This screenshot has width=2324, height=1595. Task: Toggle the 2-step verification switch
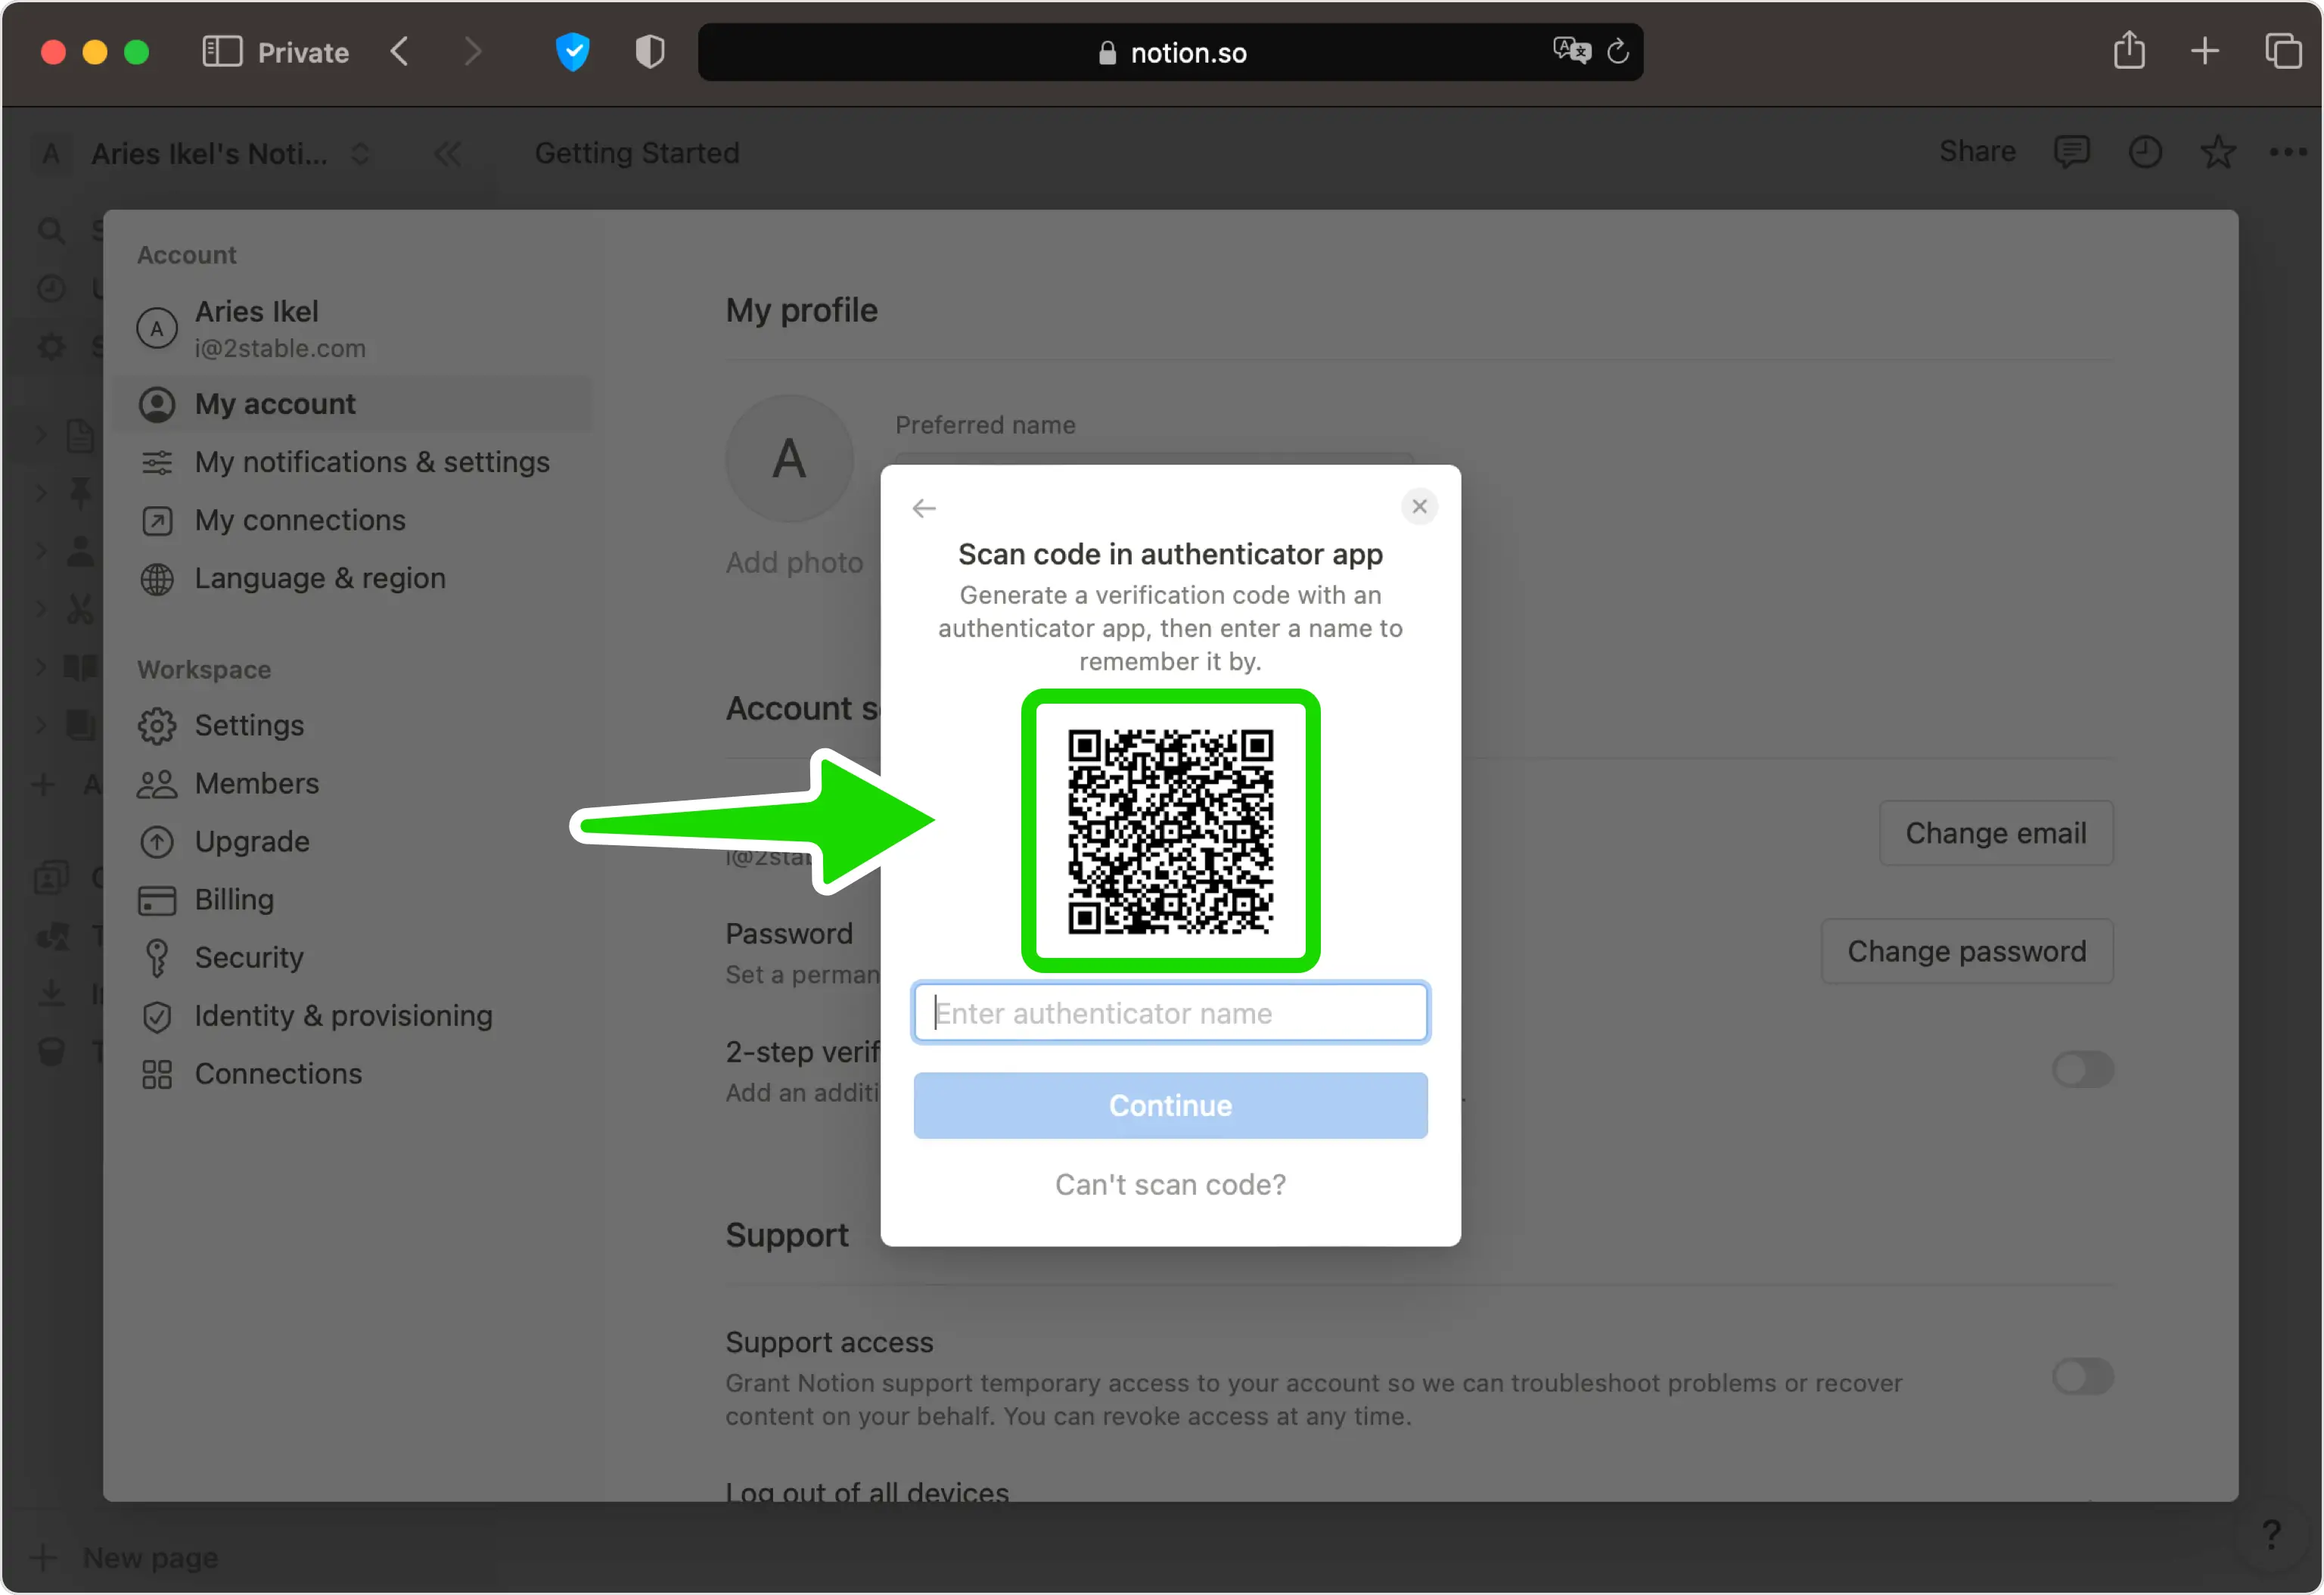[x=2083, y=1070]
